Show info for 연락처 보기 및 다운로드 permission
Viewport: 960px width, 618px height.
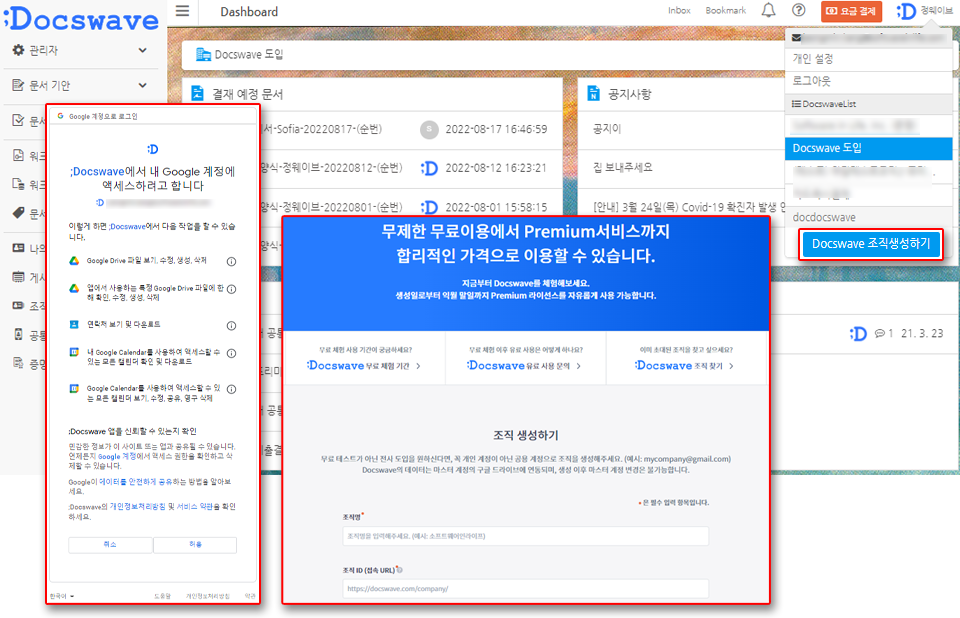231,326
